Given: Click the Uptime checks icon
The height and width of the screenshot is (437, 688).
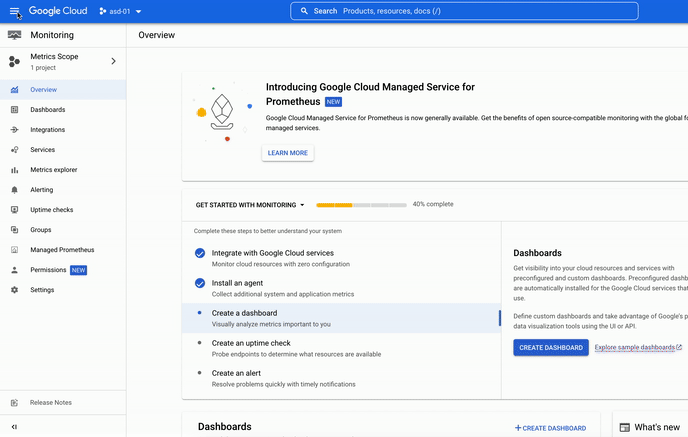Looking at the screenshot, I should tap(14, 210).
